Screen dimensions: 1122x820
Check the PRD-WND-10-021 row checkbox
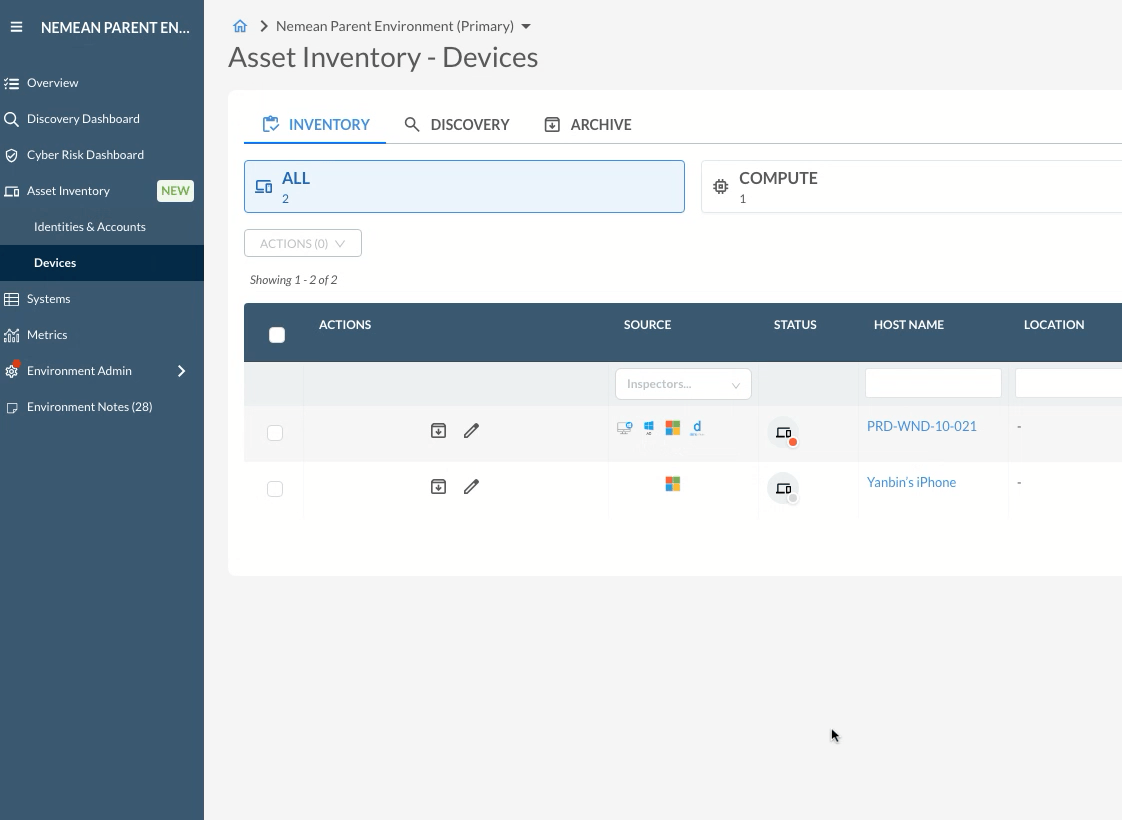(x=275, y=433)
